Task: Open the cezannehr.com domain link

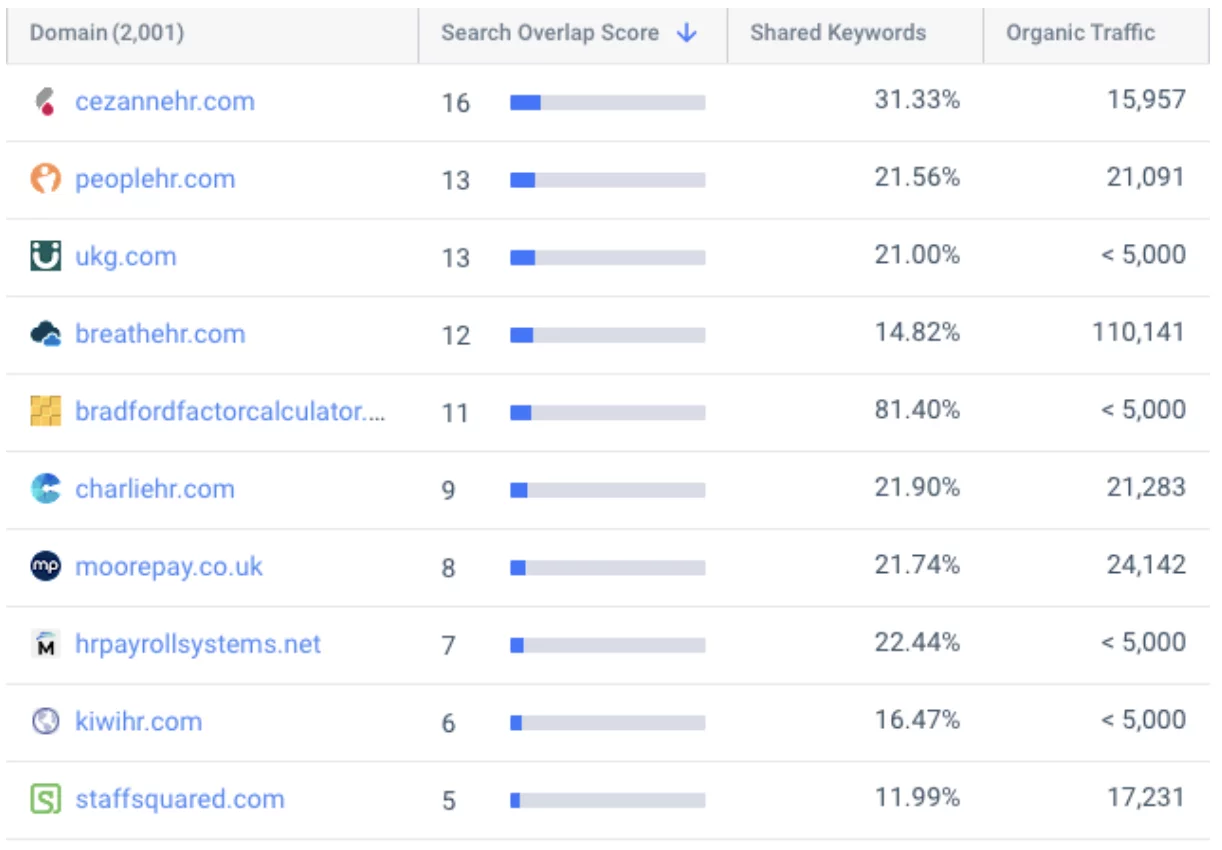Action: click(165, 102)
